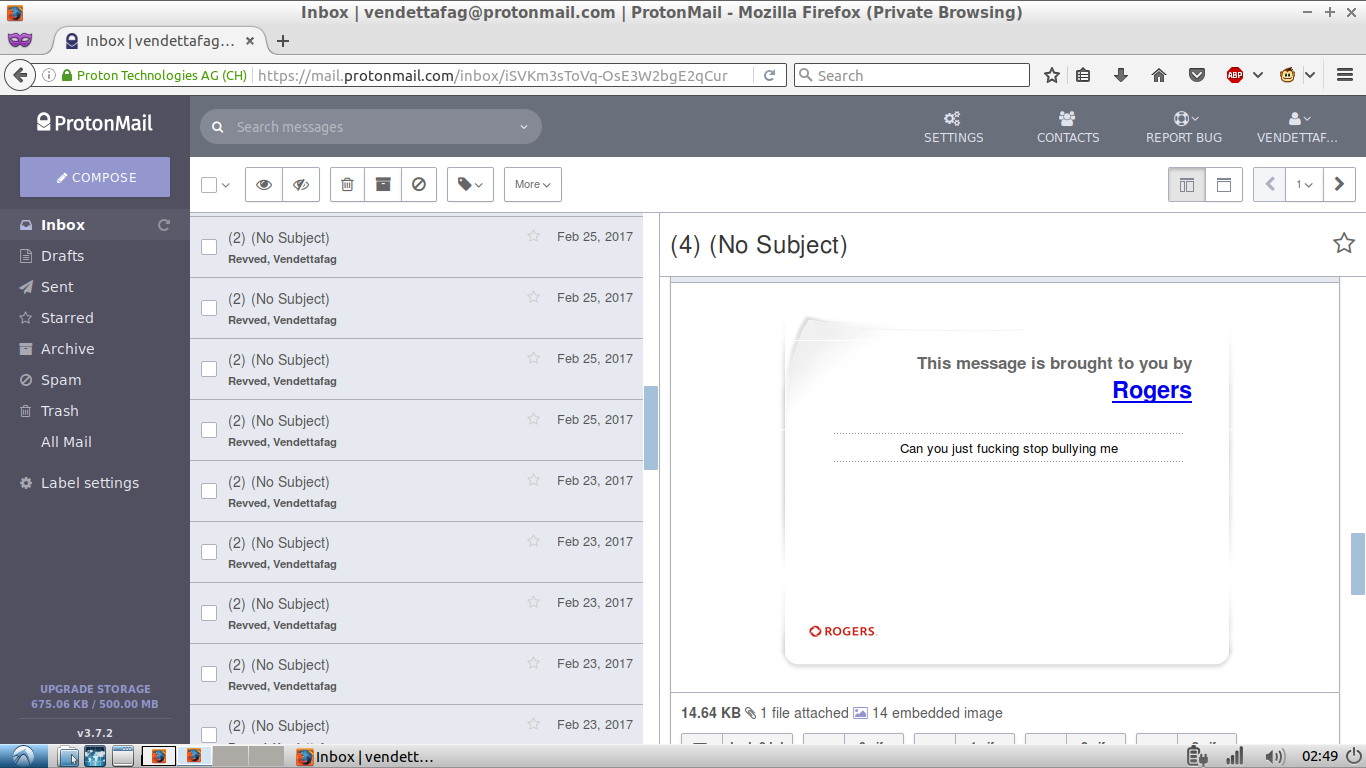Mark selected as unread (crossed eye icon)
This screenshot has width=1366, height=768.
[x=300, y=184]
